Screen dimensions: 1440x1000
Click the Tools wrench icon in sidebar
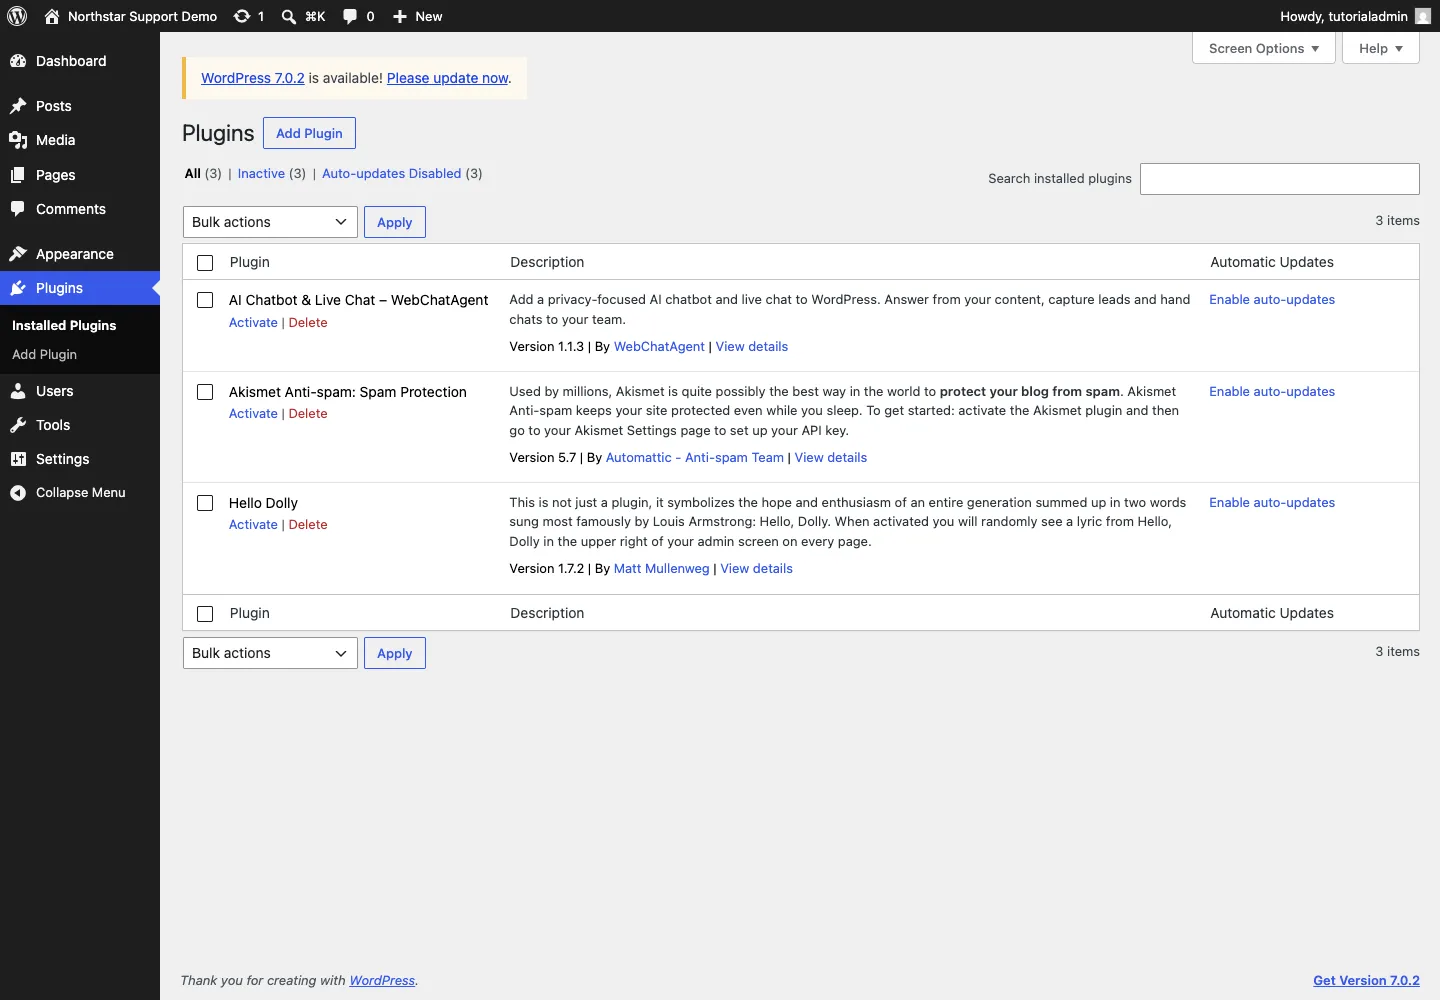click(x=18, y=425)
